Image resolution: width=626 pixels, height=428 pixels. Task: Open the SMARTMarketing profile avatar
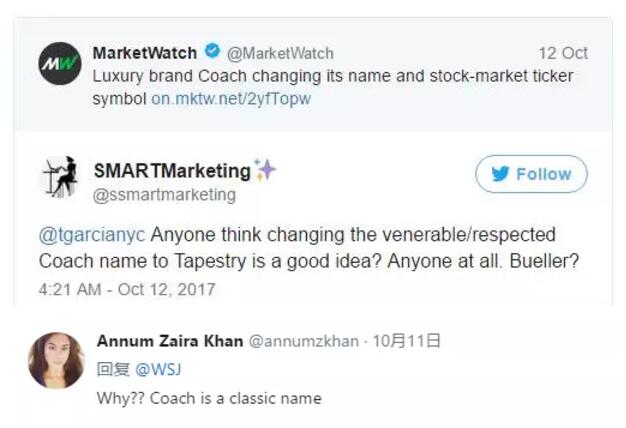(60, 177)
